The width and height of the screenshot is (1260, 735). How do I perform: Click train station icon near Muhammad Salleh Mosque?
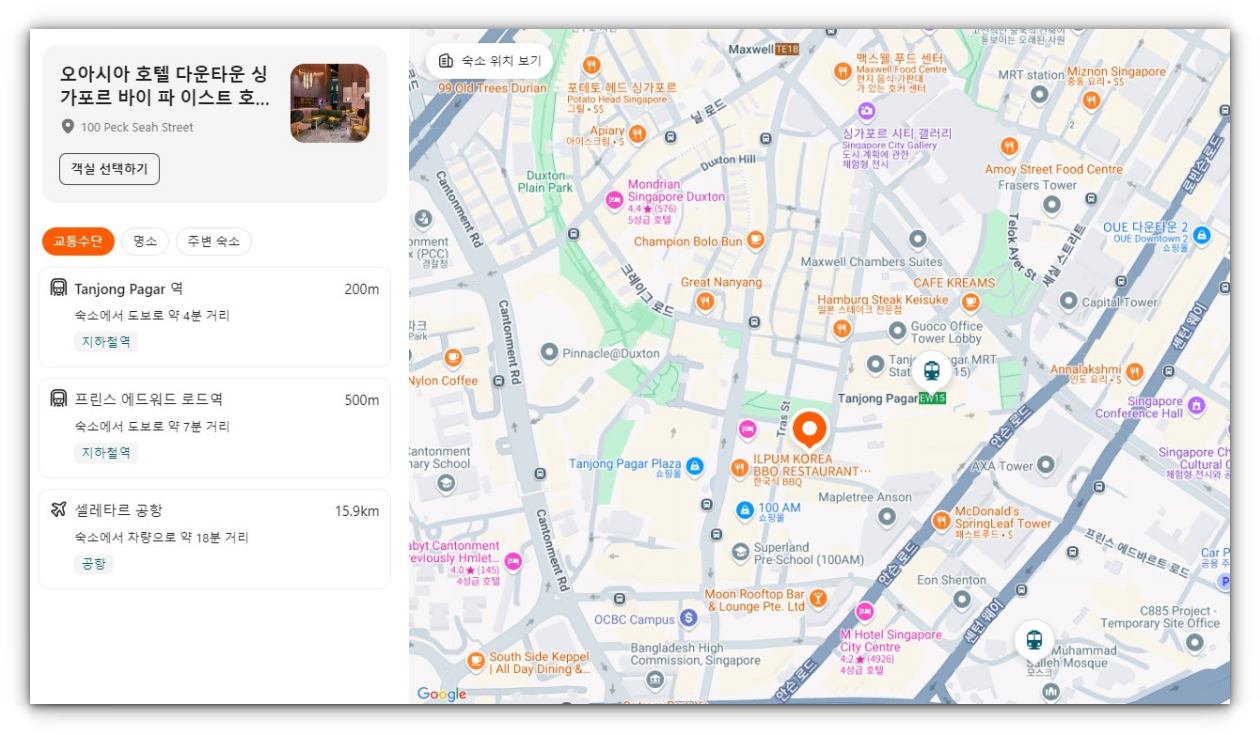pyautogui.click(x=1034, y=639)
